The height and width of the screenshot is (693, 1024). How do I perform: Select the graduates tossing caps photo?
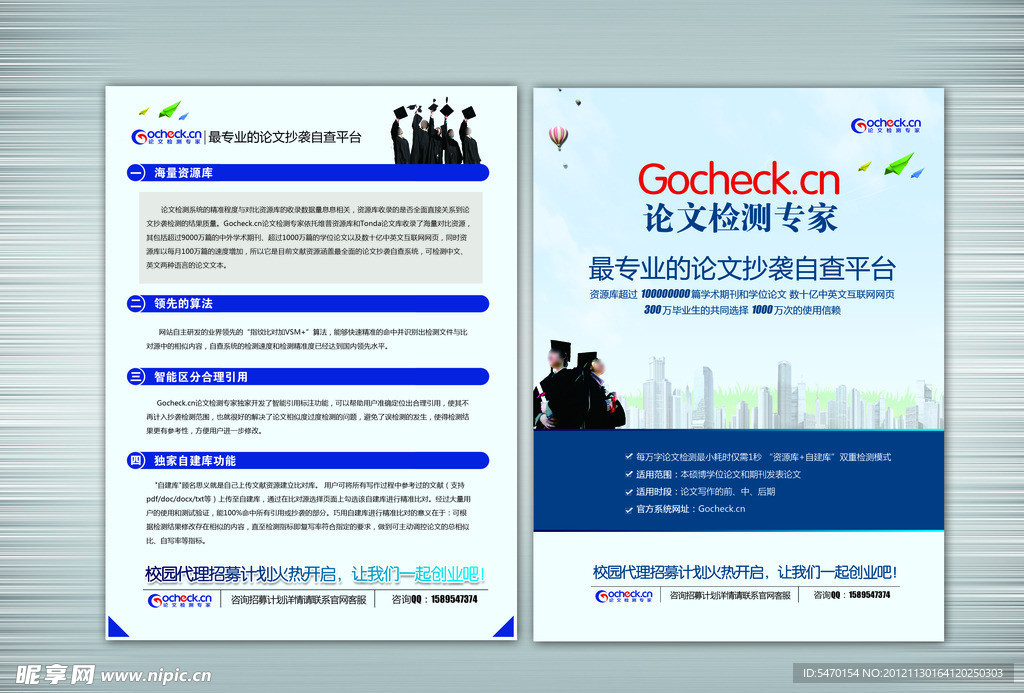pyautogui.click(x=436, y=131)
